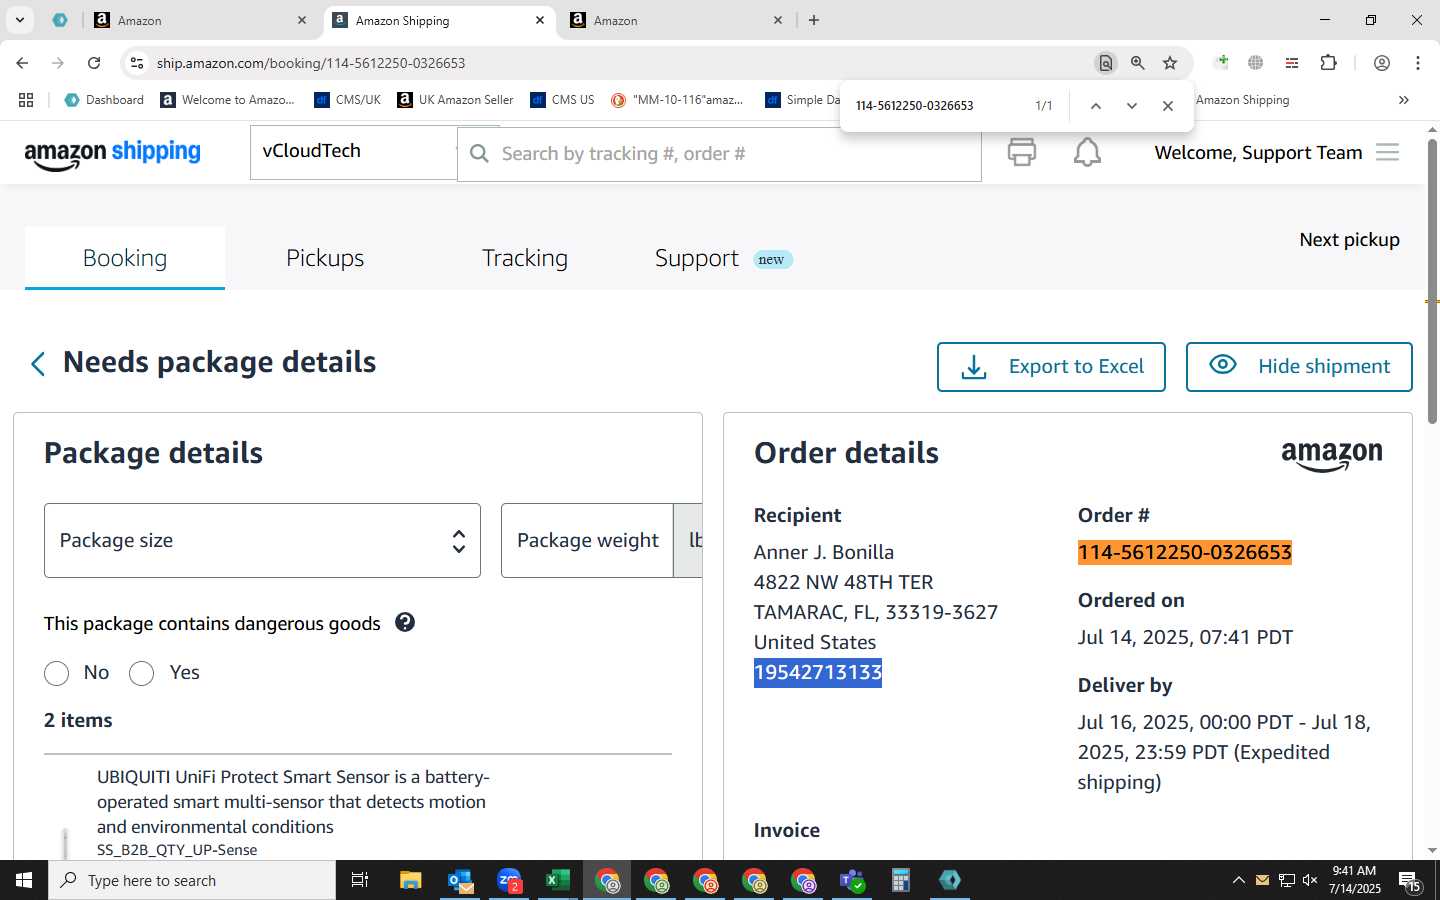Viewport: 1440px width, 900px height.
Task: Open the tab search dropdown arrow
Action: tap(19, 20)
